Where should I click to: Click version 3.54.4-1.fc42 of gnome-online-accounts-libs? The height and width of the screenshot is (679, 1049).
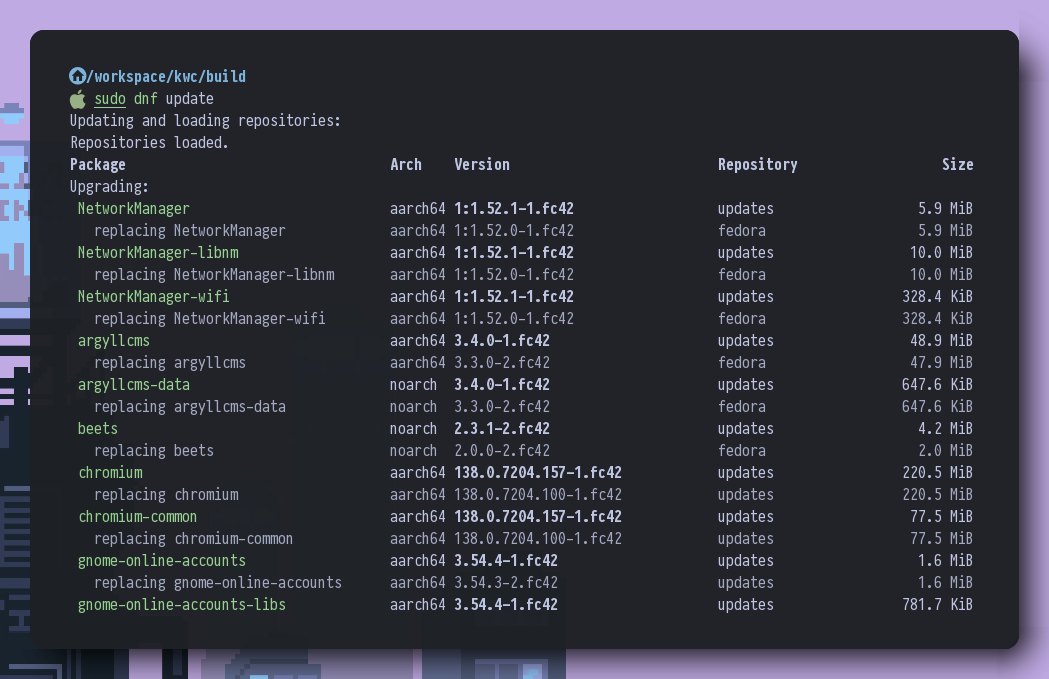point(506,605)
